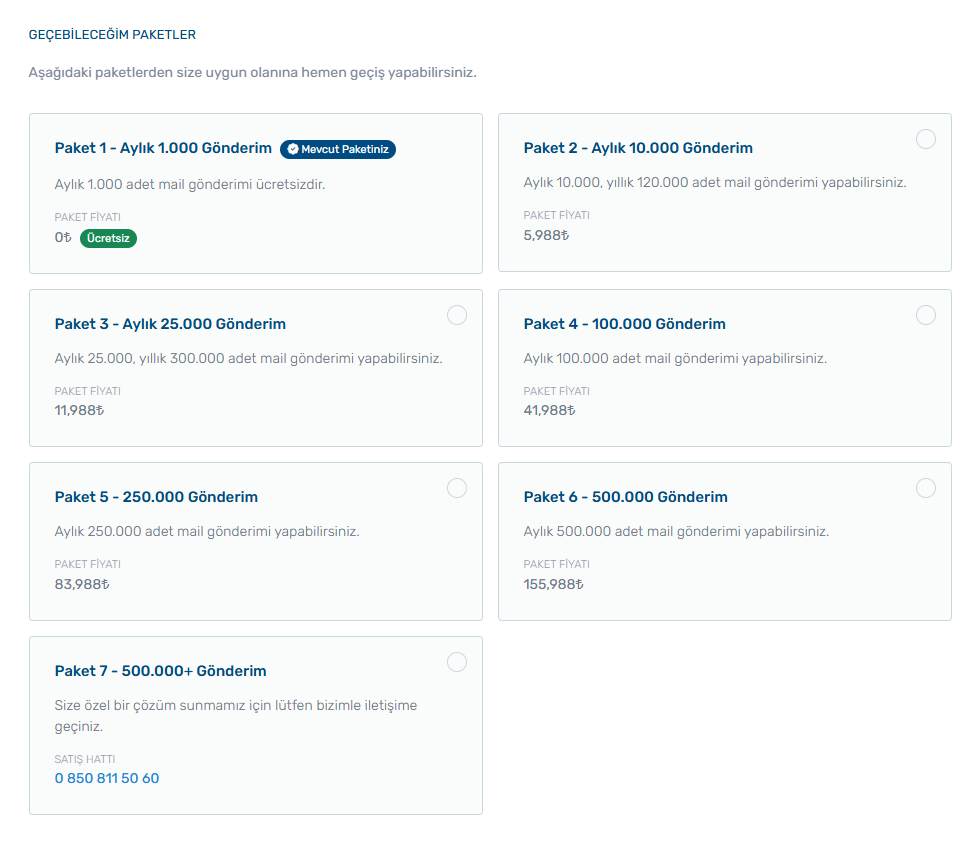The height and width of the screenshot is (848, 979).
Task: Click the 155,988₺ price of Paket 6
Action: pos(553,584)
